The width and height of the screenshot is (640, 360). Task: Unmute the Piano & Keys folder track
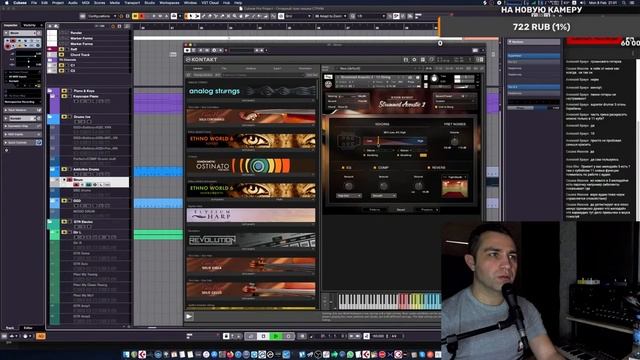(64, 91)
